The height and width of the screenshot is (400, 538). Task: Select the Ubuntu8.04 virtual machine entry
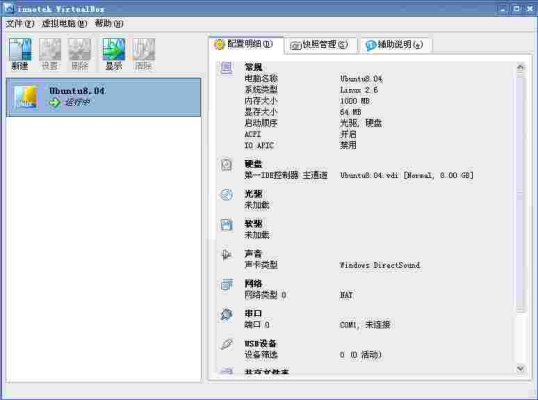(x=103, y=97)
